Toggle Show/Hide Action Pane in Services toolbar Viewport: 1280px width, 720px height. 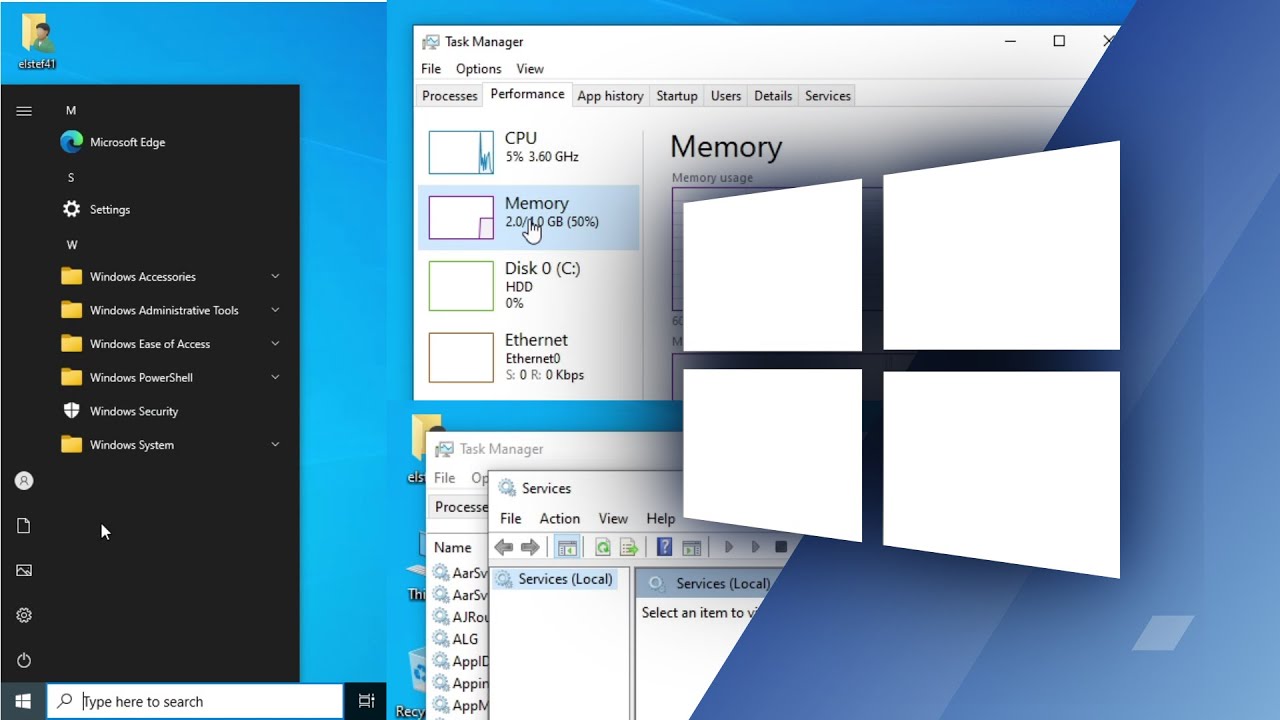pyautogui.click(x=691, y=547)
